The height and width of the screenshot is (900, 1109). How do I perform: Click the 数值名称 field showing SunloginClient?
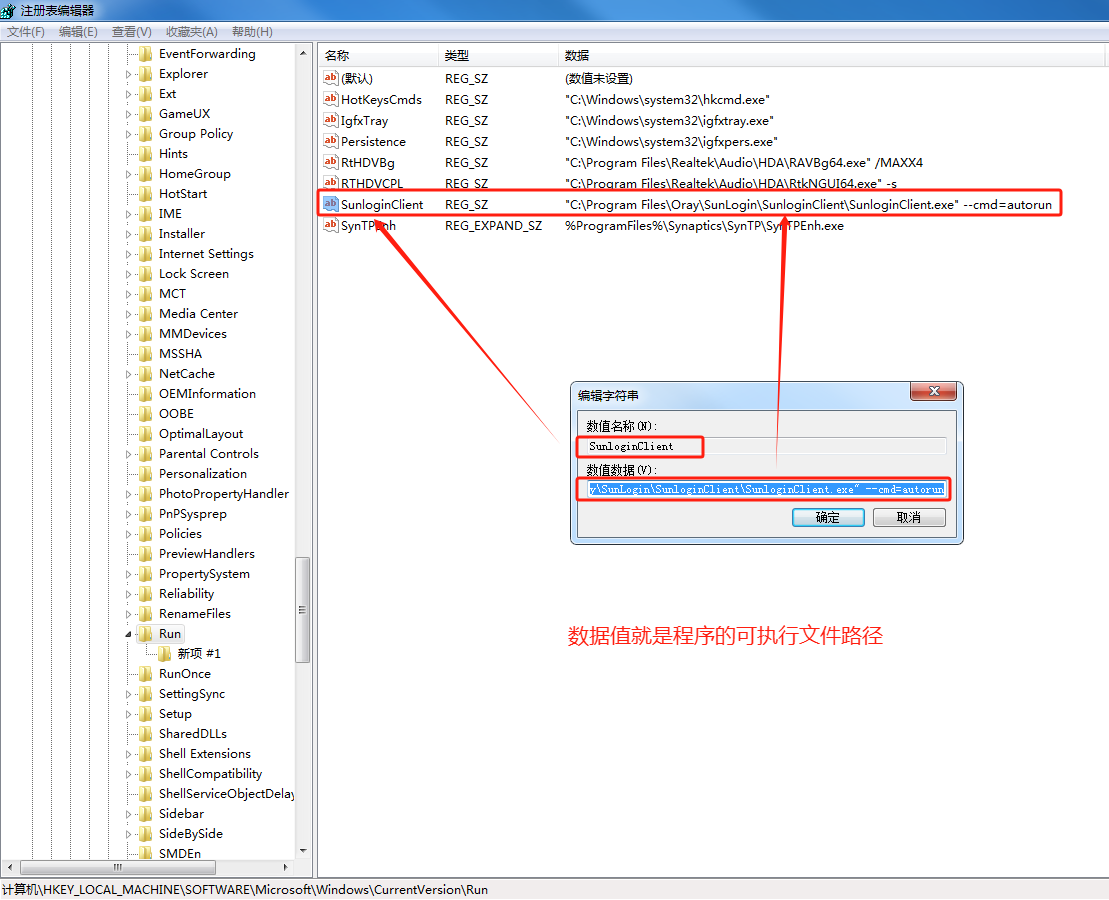click(x=767, y=446)
